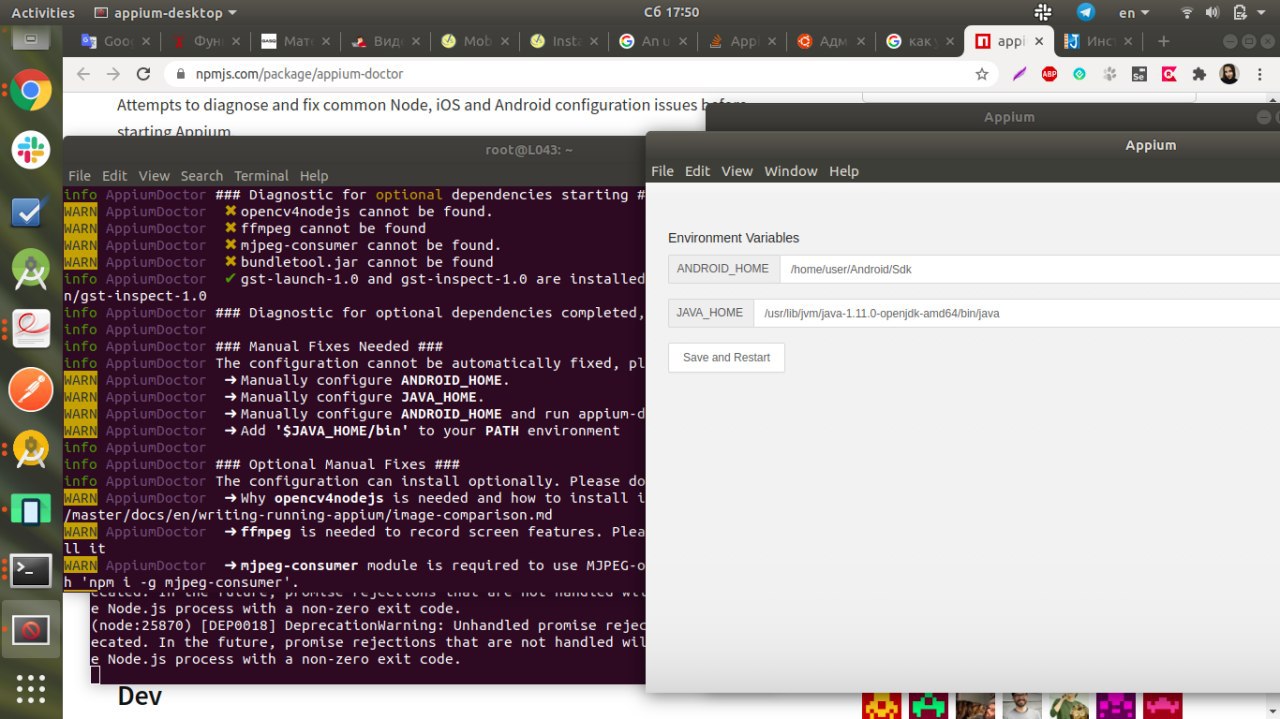The width and height of the screenshot is (1280, 719).
Task: Open the clock showing Сб 17:50
Action: pyautogui.click(x=670, y=13)
